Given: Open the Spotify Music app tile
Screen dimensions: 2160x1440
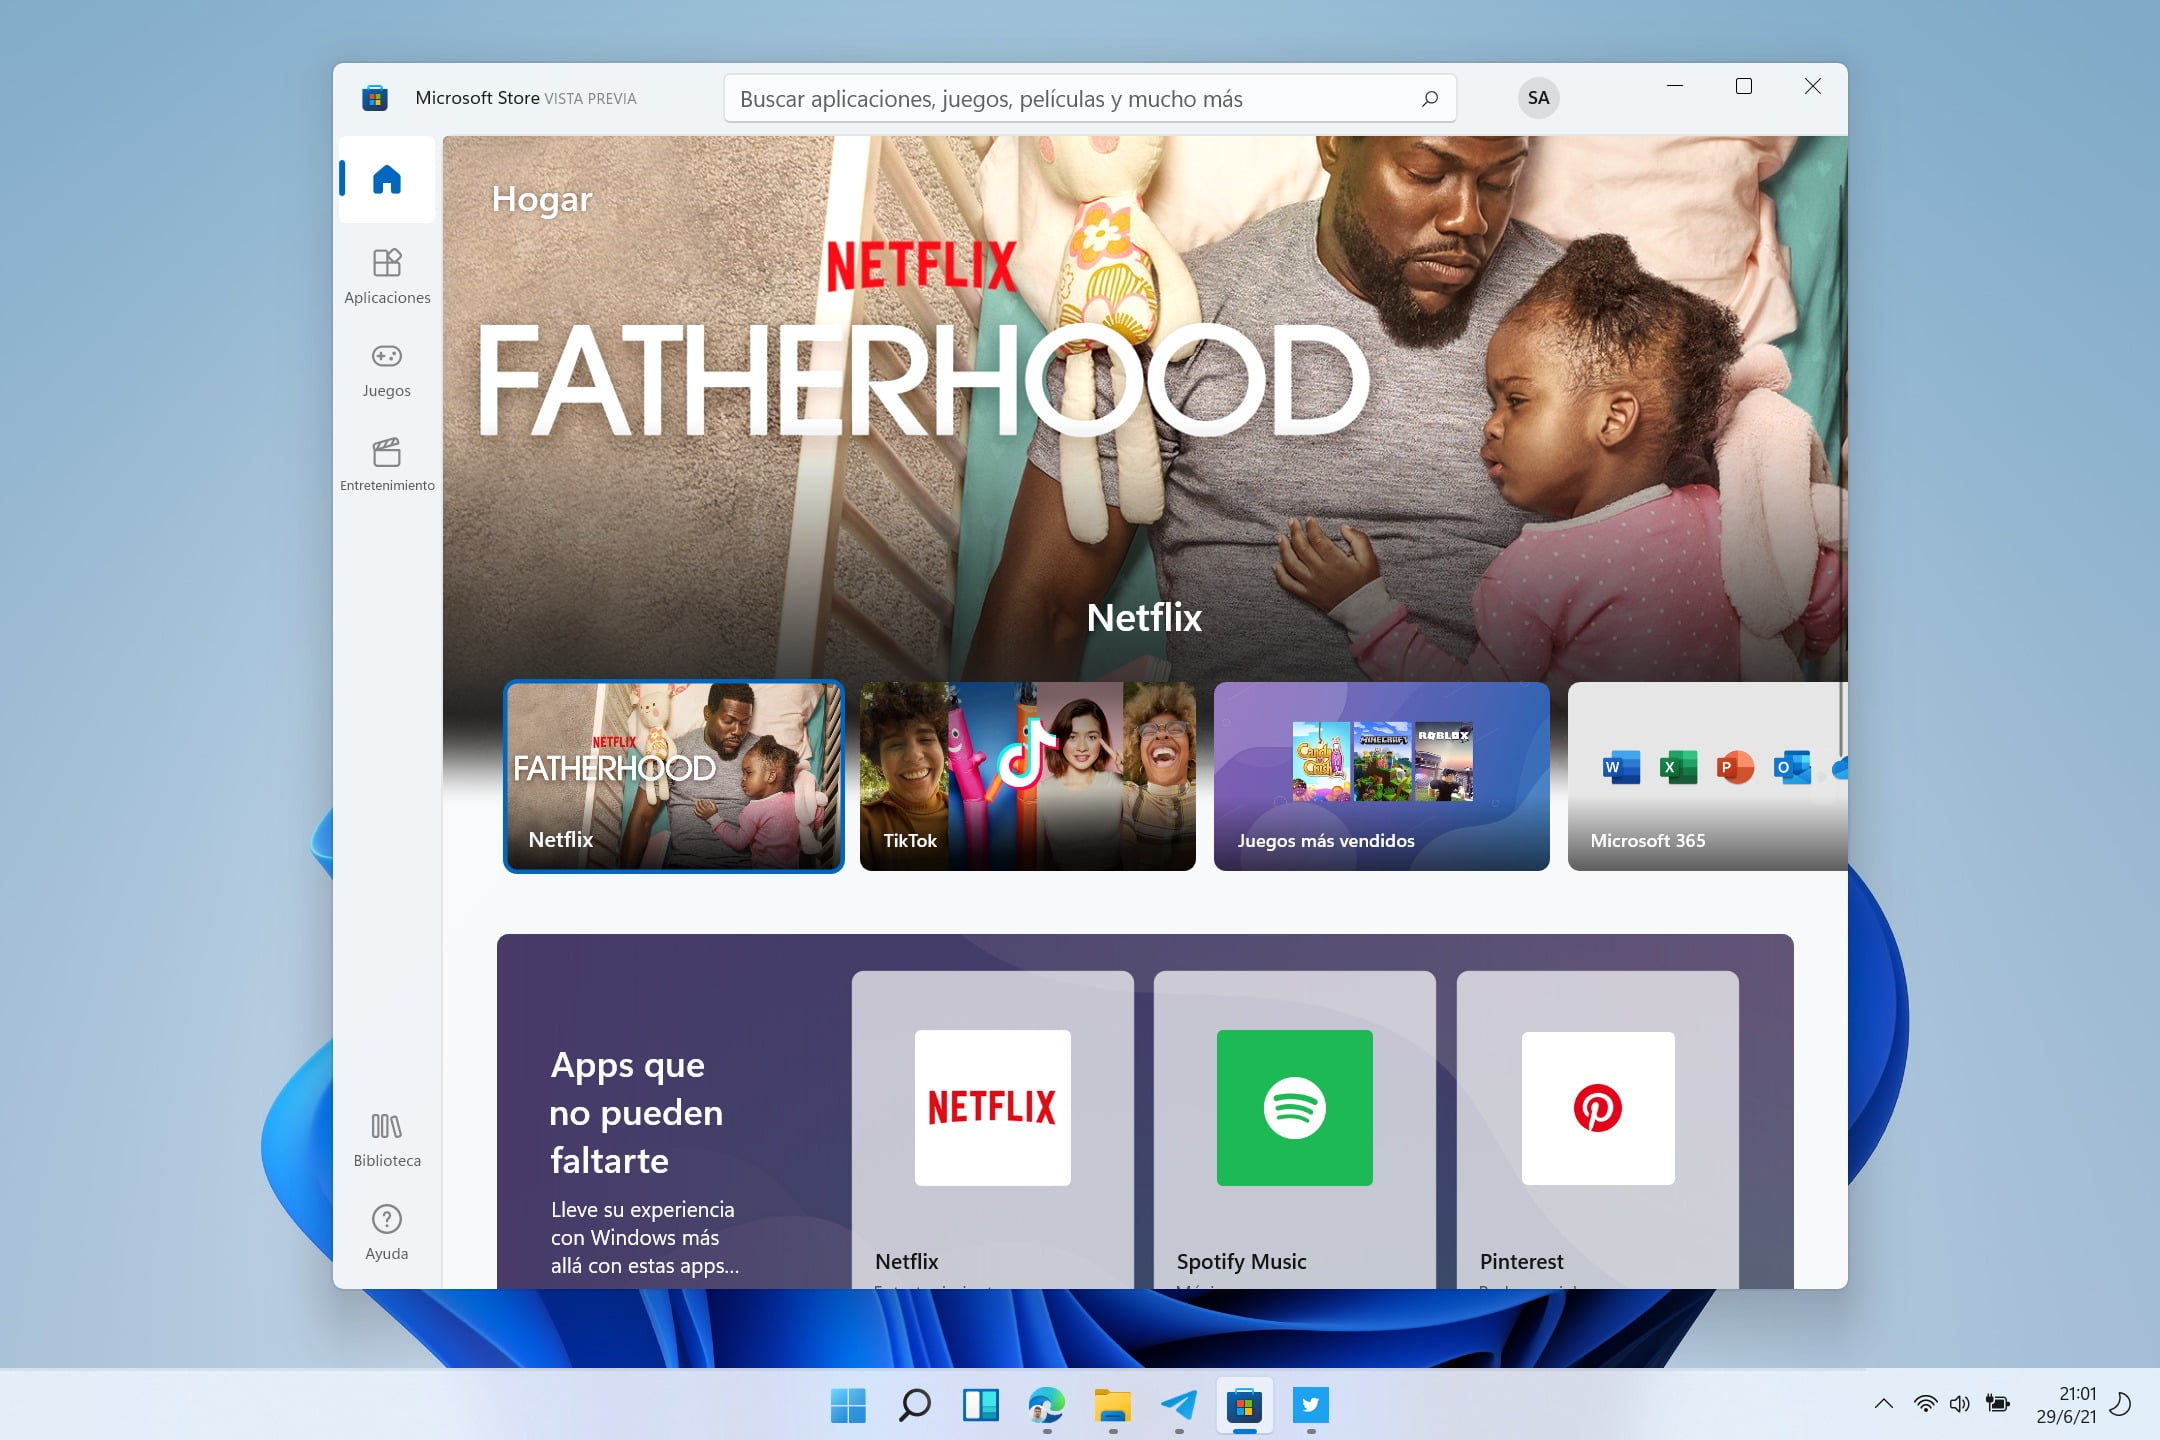Looking at the screenshot, I should (x=1295, y=1129).
